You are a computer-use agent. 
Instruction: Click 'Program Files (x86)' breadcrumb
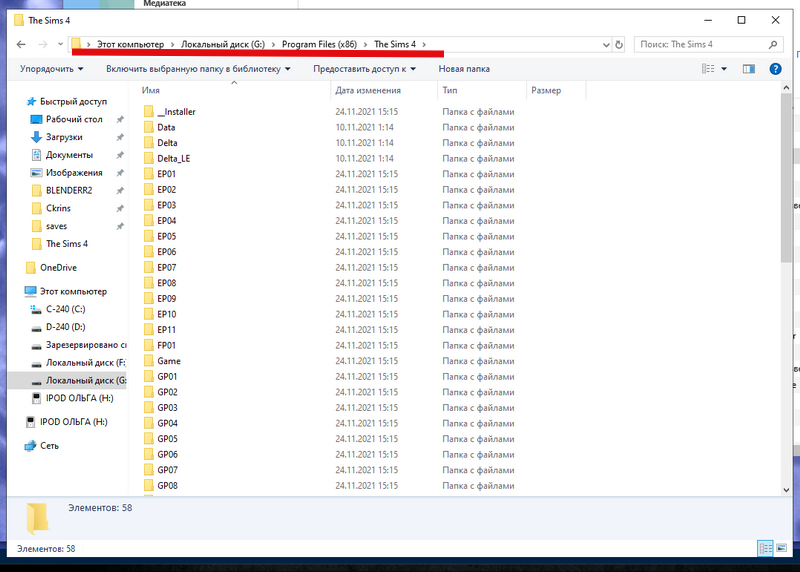(319, 44)
